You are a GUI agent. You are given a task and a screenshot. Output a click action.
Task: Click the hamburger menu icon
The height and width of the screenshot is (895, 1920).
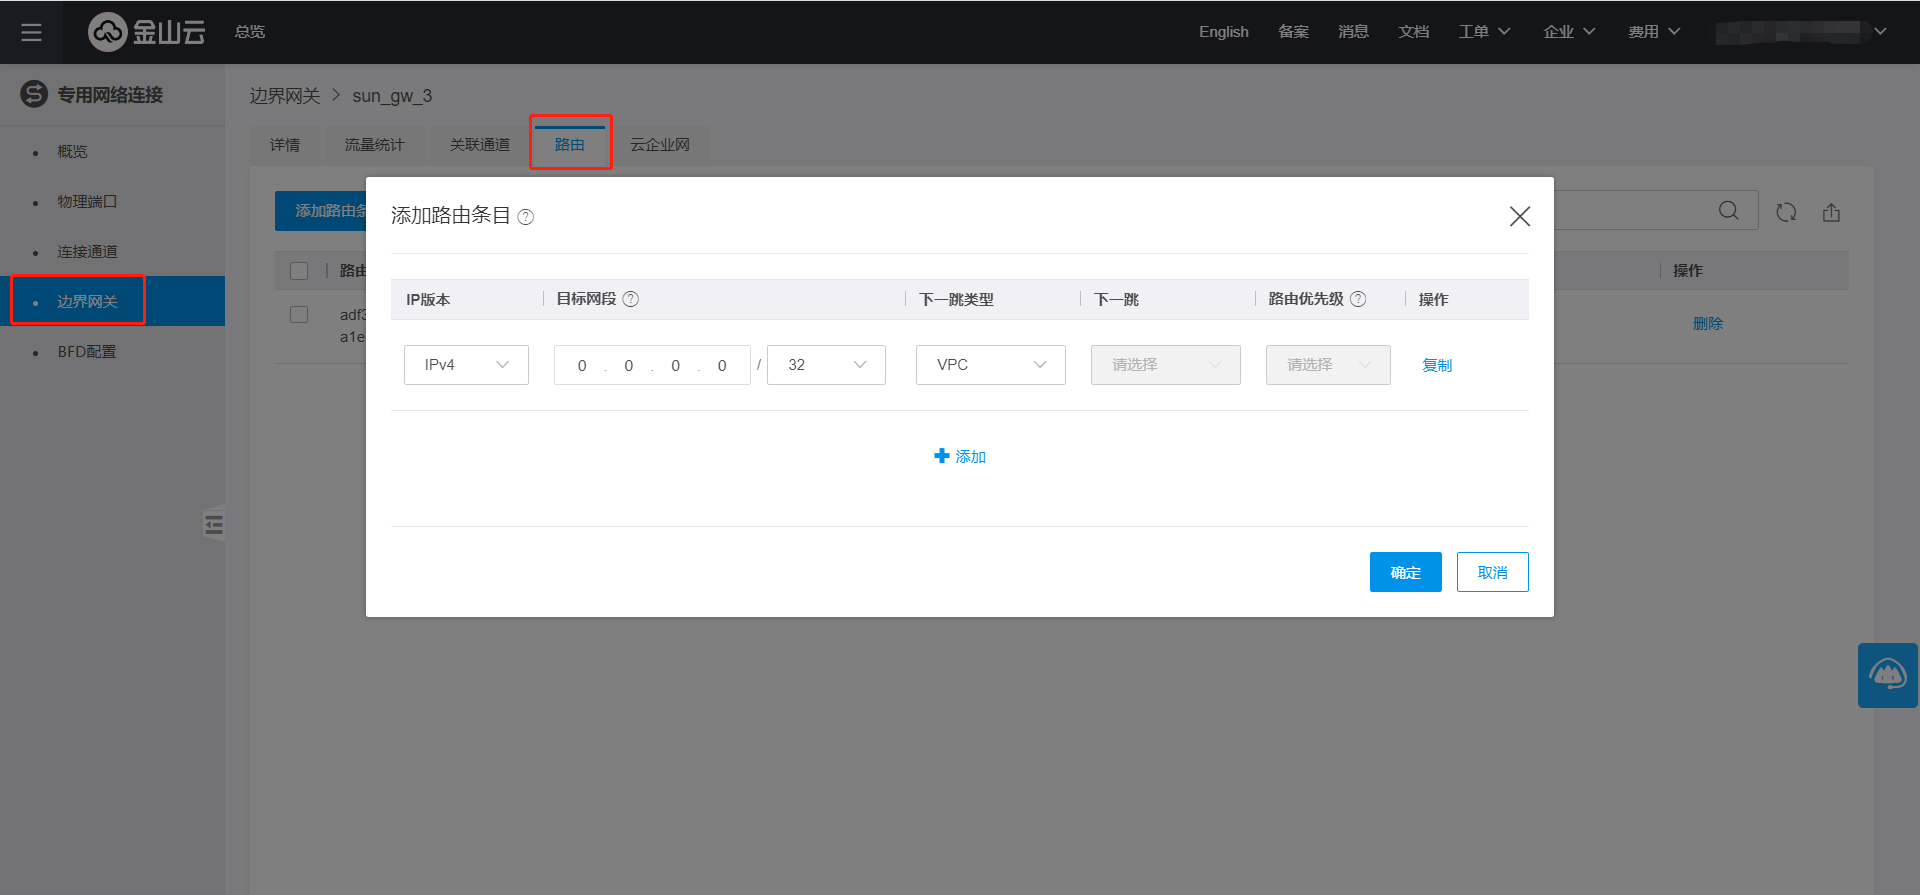tap(31, 32)
